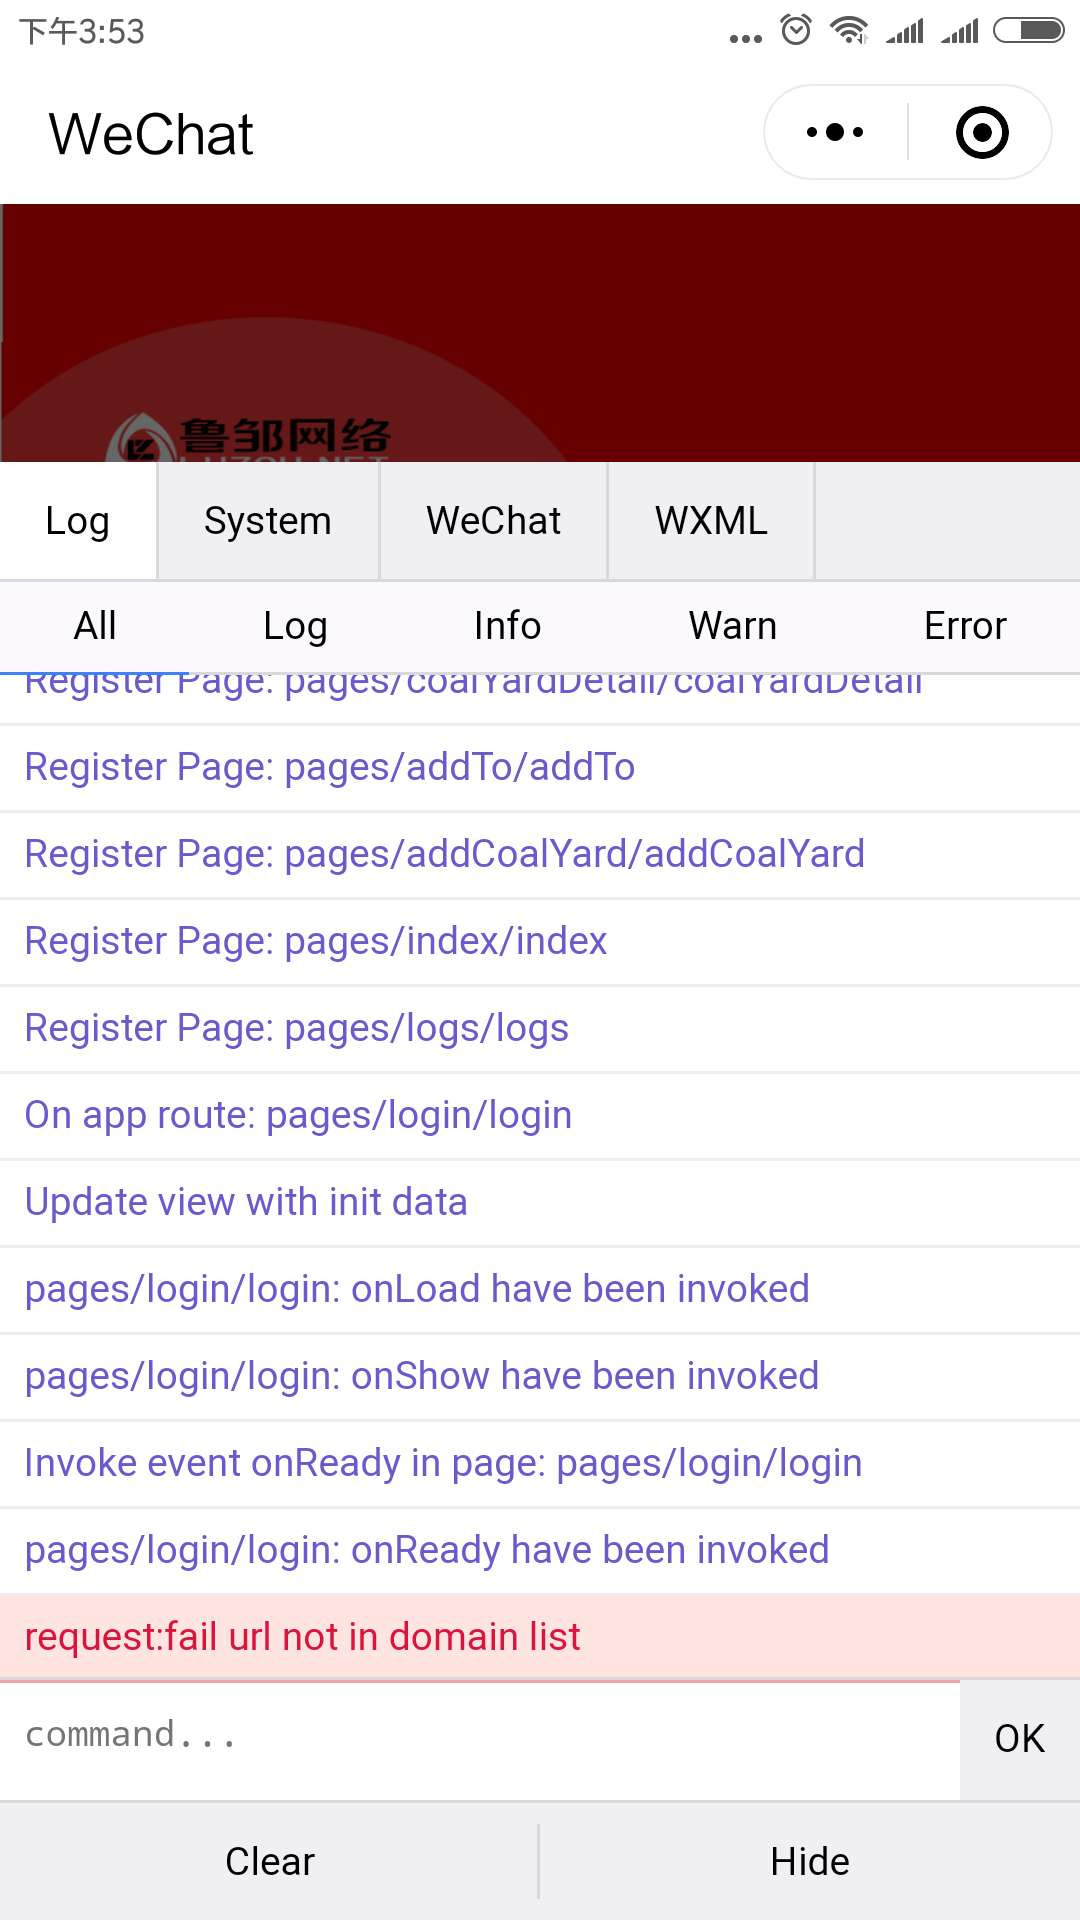Screen dimensions: 1080x1920
Task: Focus the command input field
Action: (x=480, y=1739)
